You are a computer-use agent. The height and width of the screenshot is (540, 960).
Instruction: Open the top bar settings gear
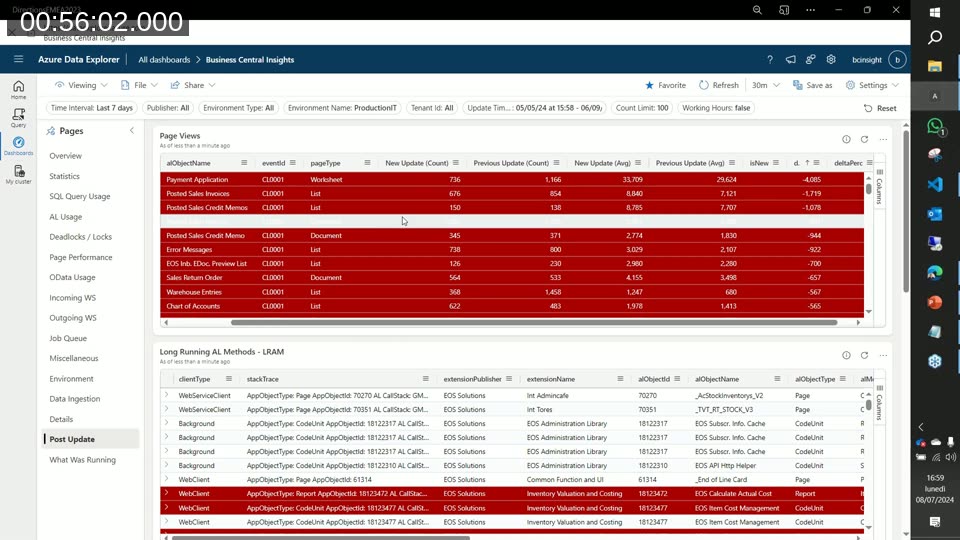831,59
